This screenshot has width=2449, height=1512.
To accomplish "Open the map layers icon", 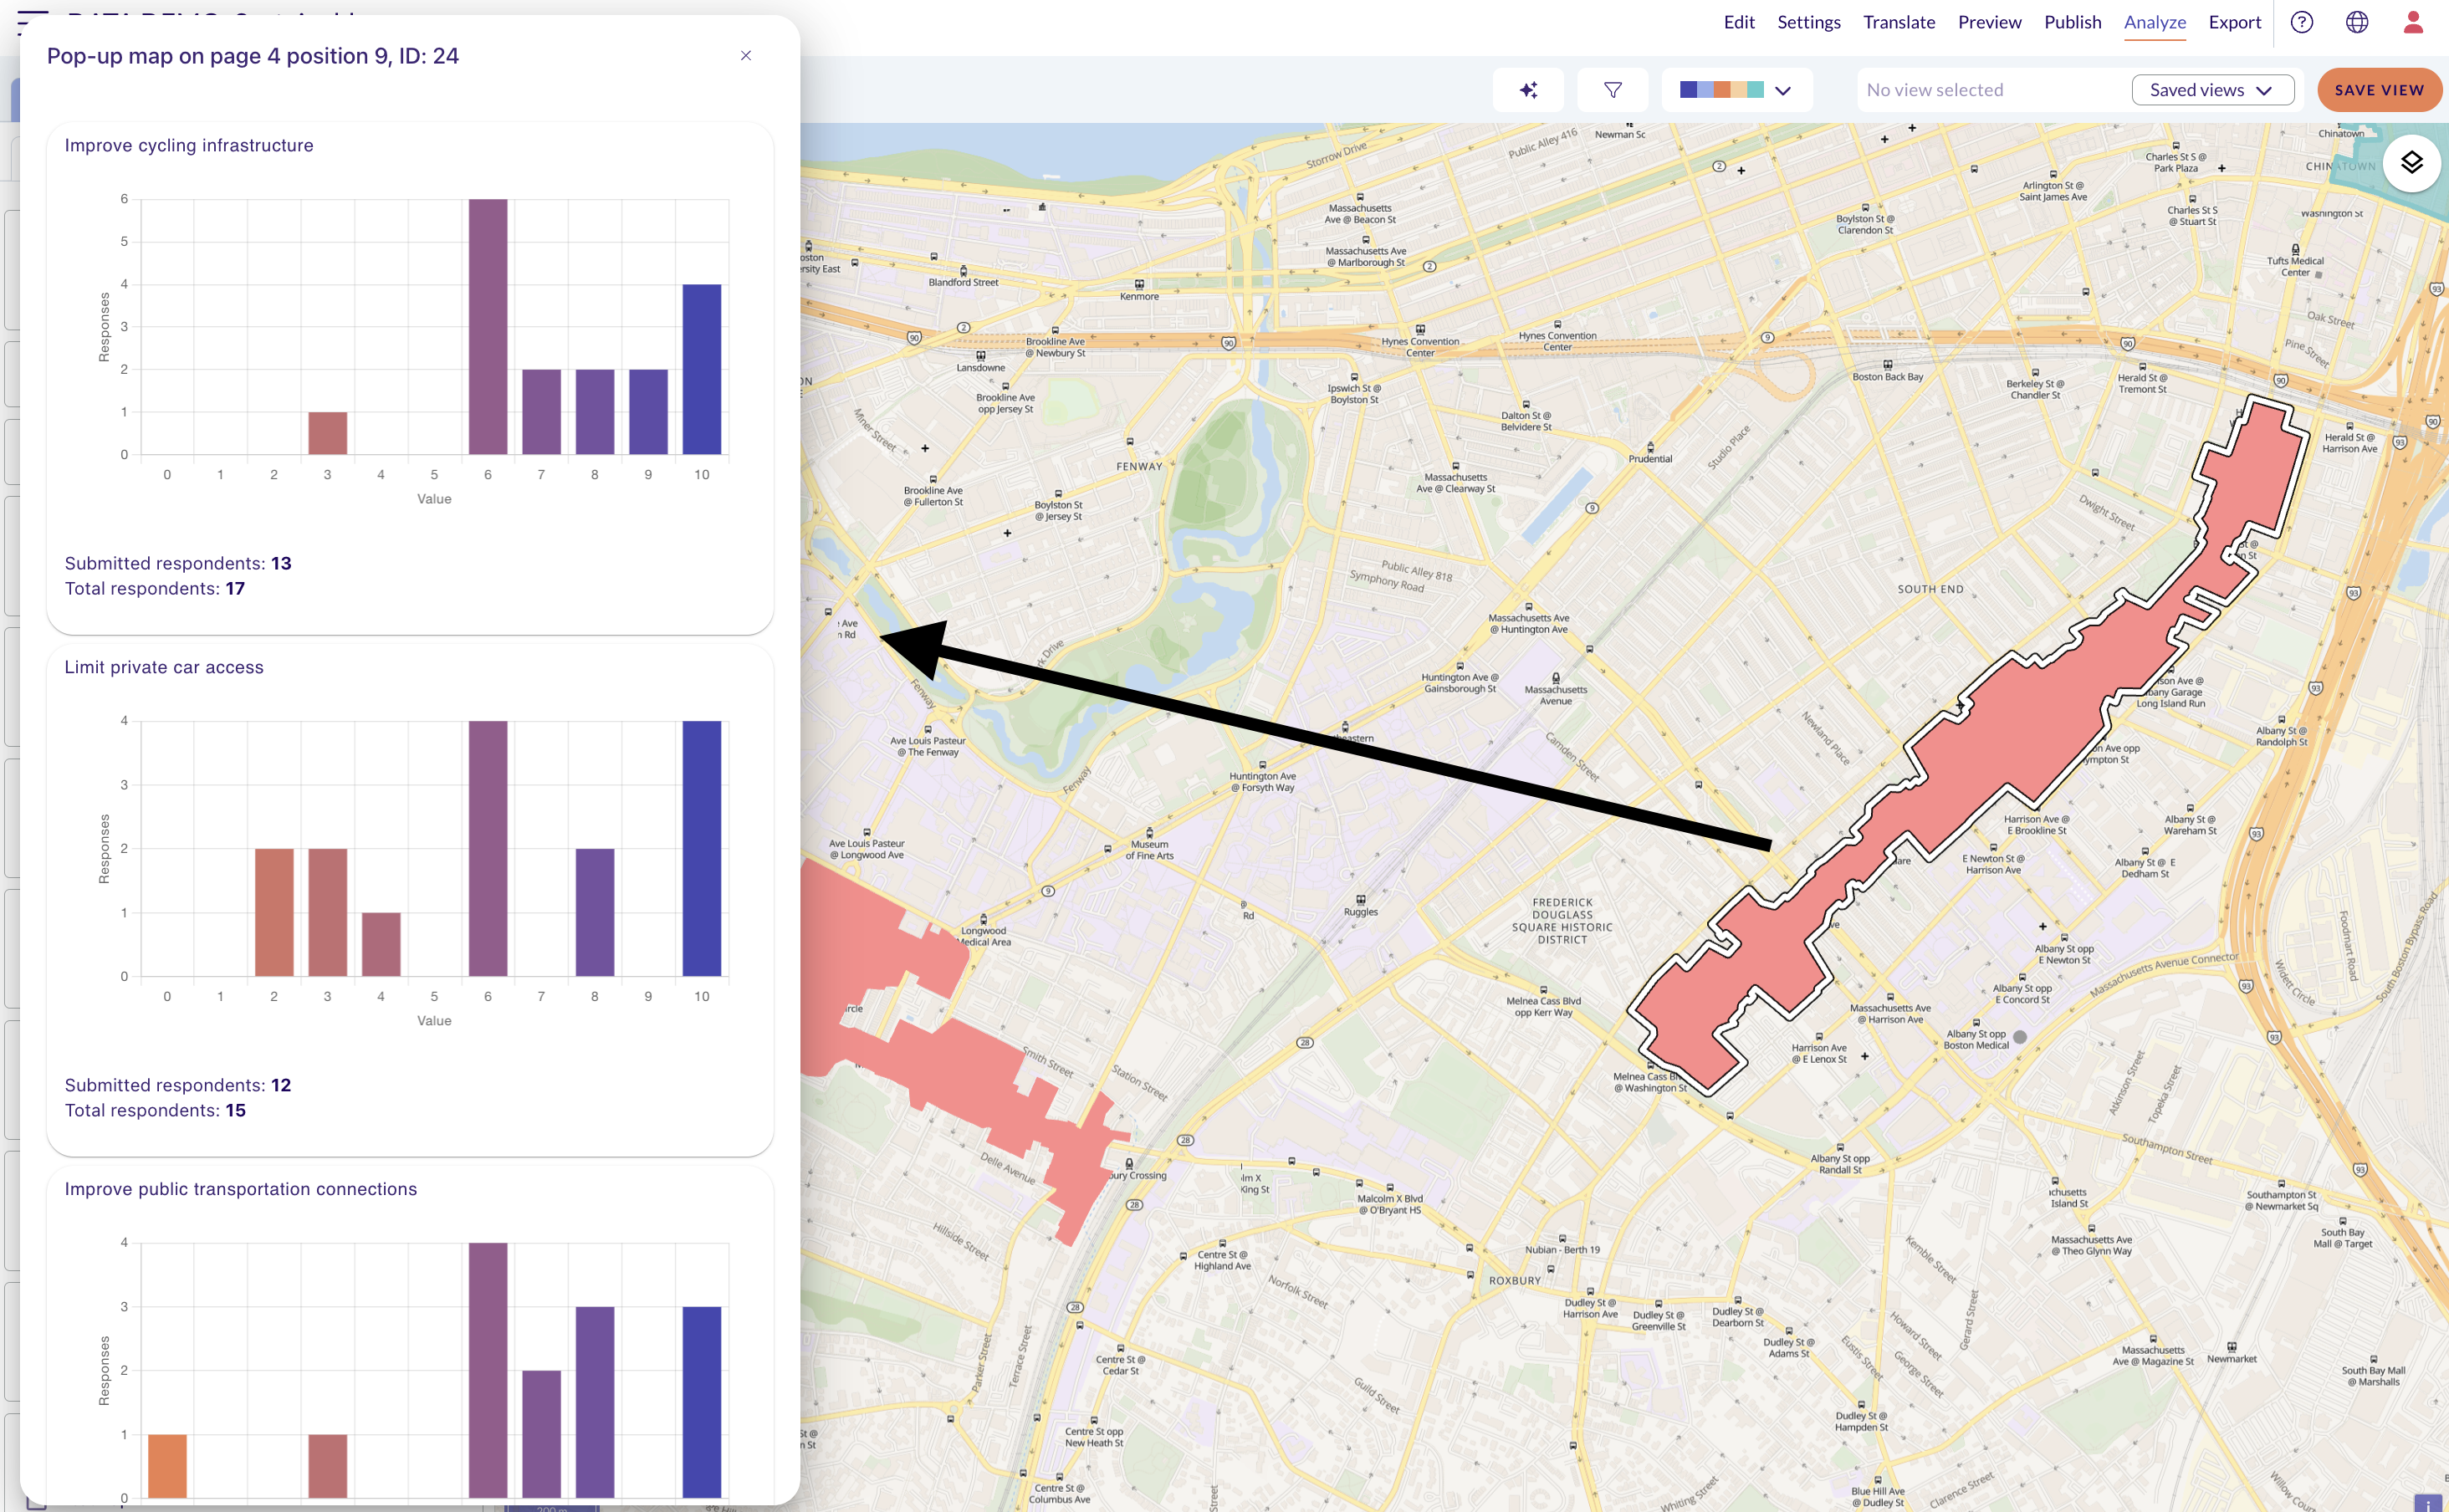I will 2411,163.
